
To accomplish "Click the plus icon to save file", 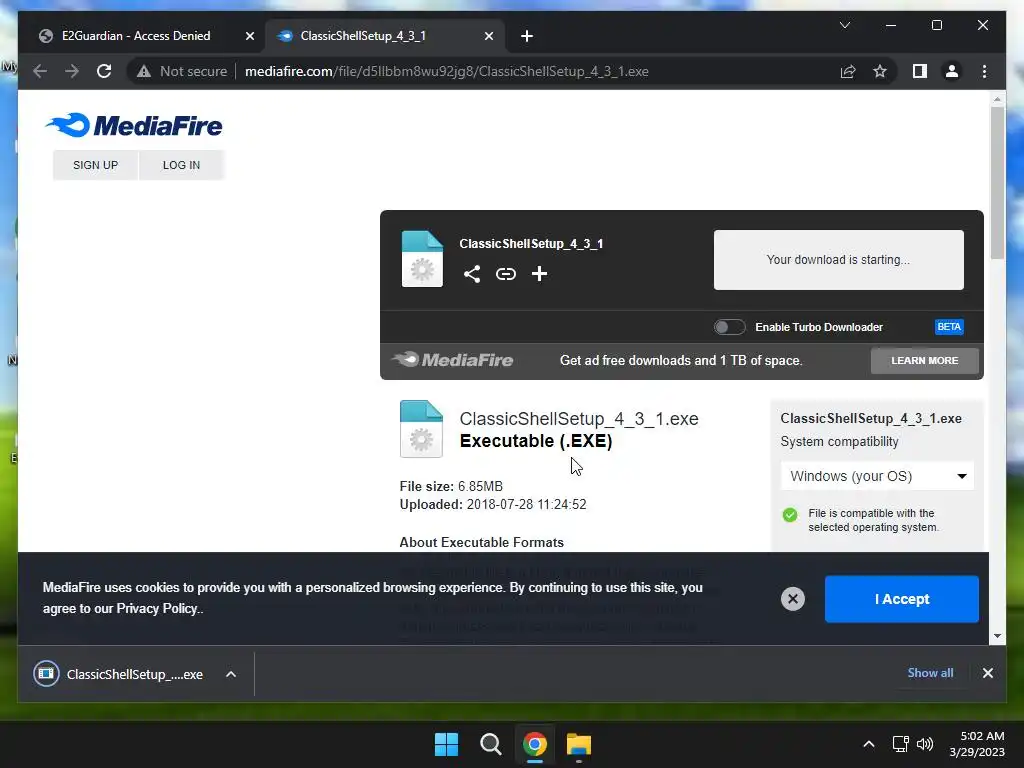I will point(539,274).
